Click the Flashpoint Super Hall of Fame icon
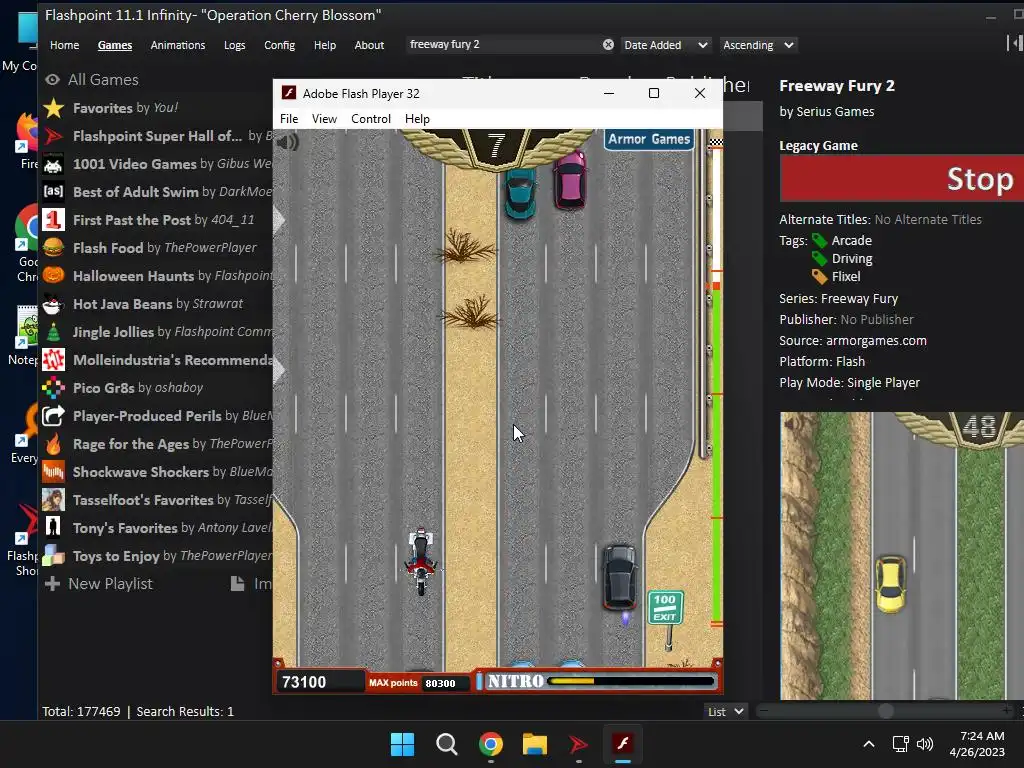This screenshot has height=768, width=1024. coord(54,136)
